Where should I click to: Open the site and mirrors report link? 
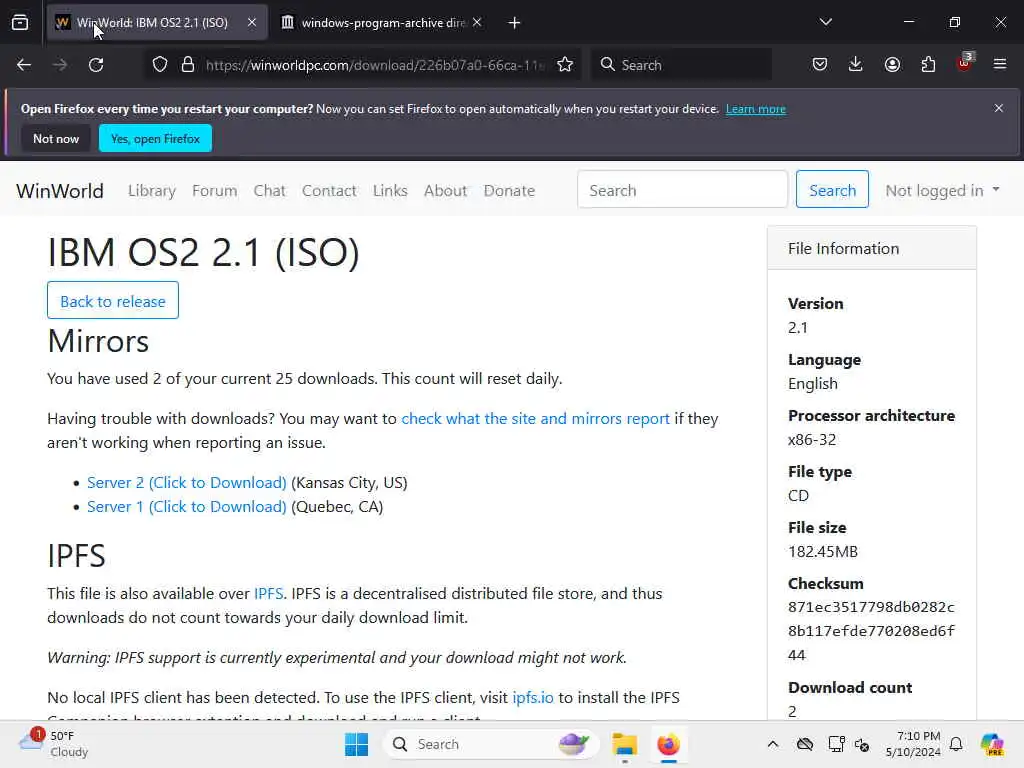click(x=536, y=419)
